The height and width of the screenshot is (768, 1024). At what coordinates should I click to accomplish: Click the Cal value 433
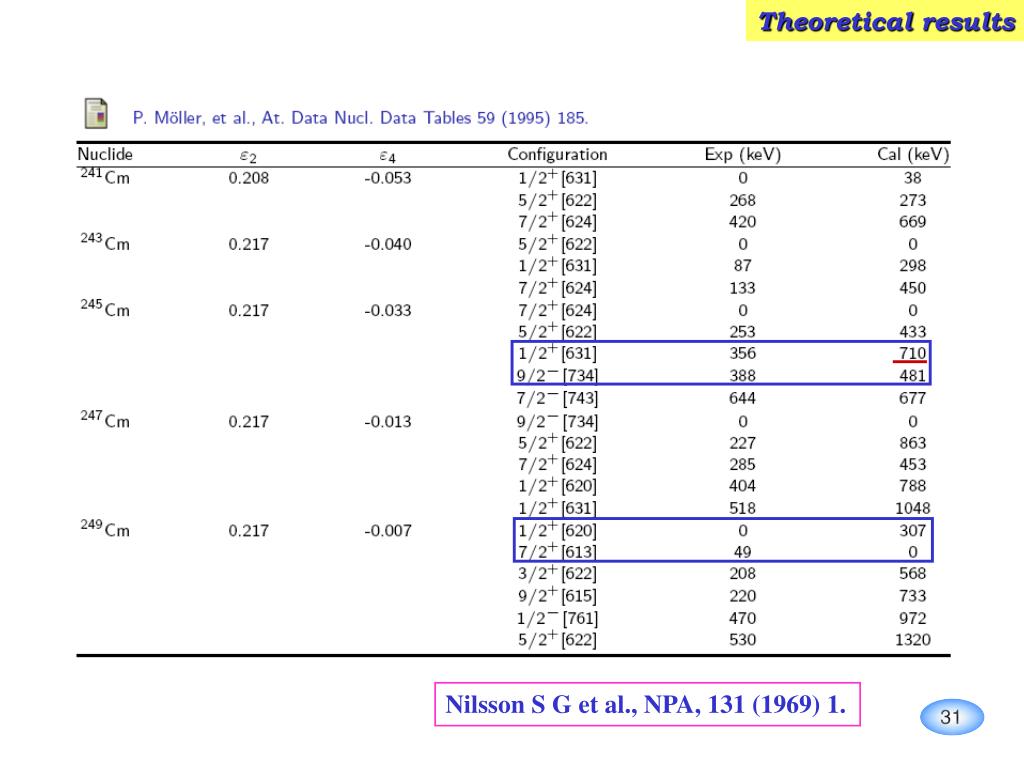[x=912, y=332]
